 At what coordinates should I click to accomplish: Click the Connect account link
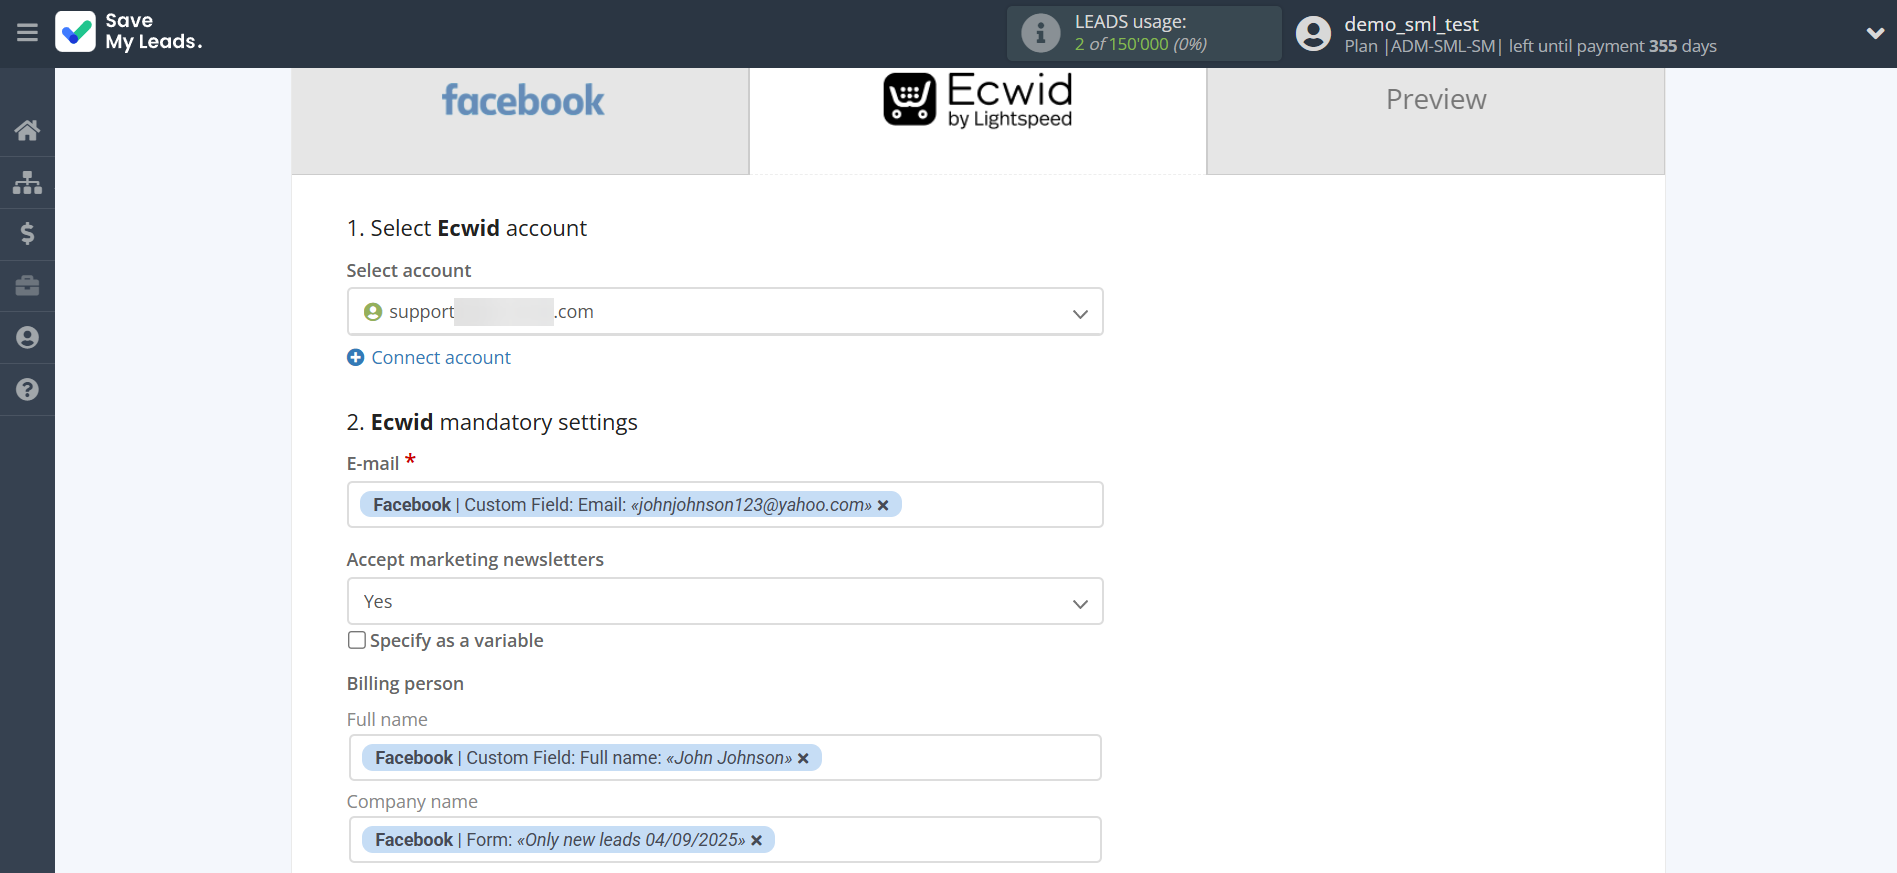point(440,358)
